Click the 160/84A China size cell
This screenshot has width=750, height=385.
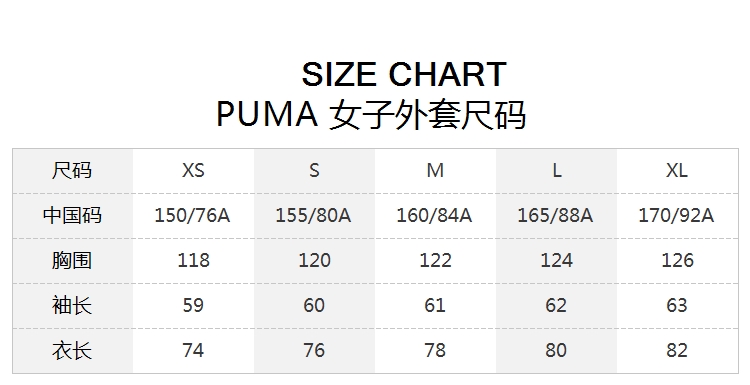pyautogui.click(x=434, y=216)
